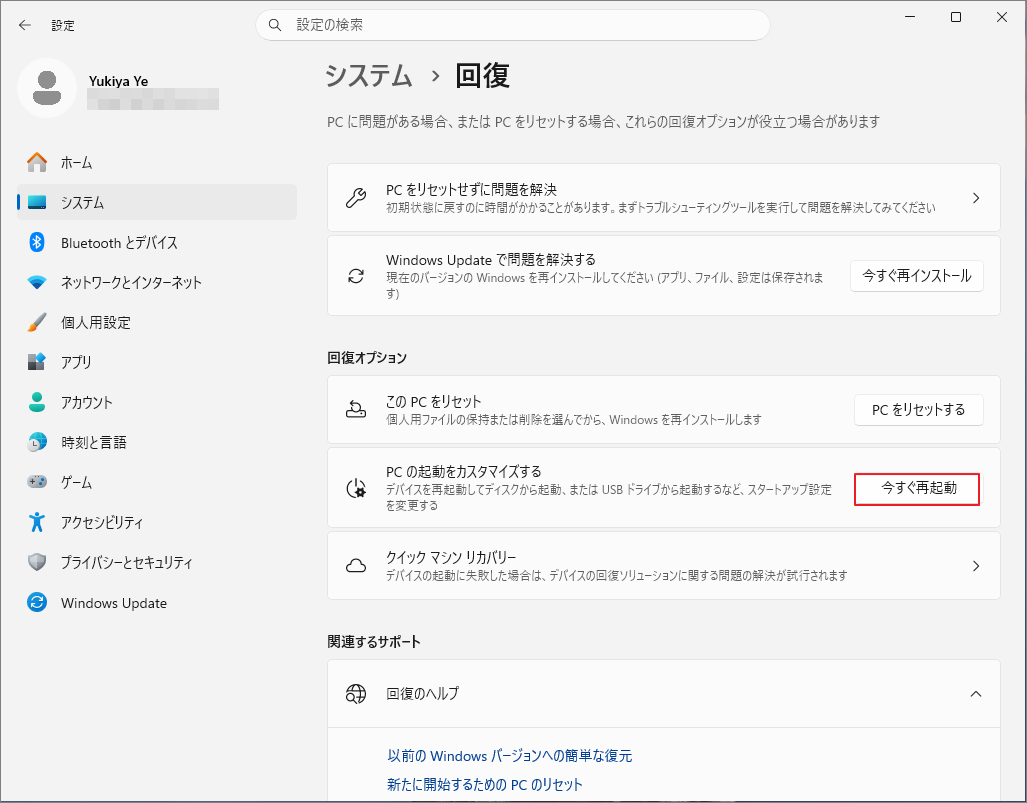Click PC をリセットする button

point(918,410)
